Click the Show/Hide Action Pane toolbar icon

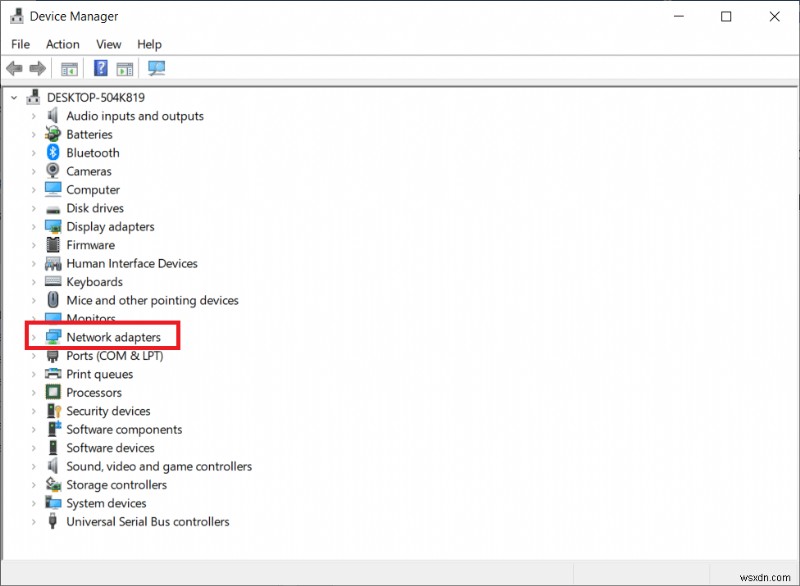coord(123,68)
